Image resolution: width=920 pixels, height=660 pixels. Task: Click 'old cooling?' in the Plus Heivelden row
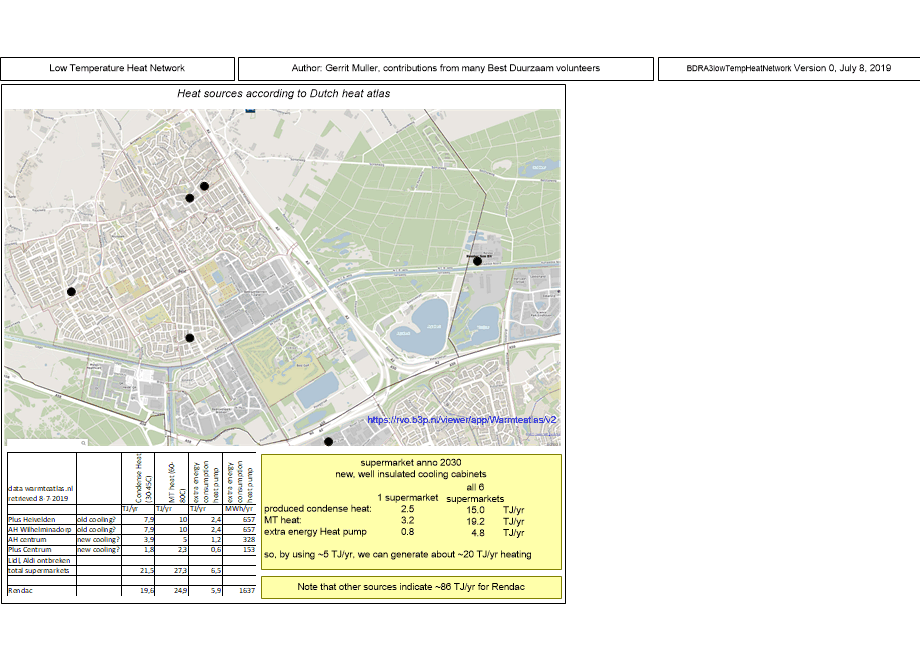click(97, 520)
